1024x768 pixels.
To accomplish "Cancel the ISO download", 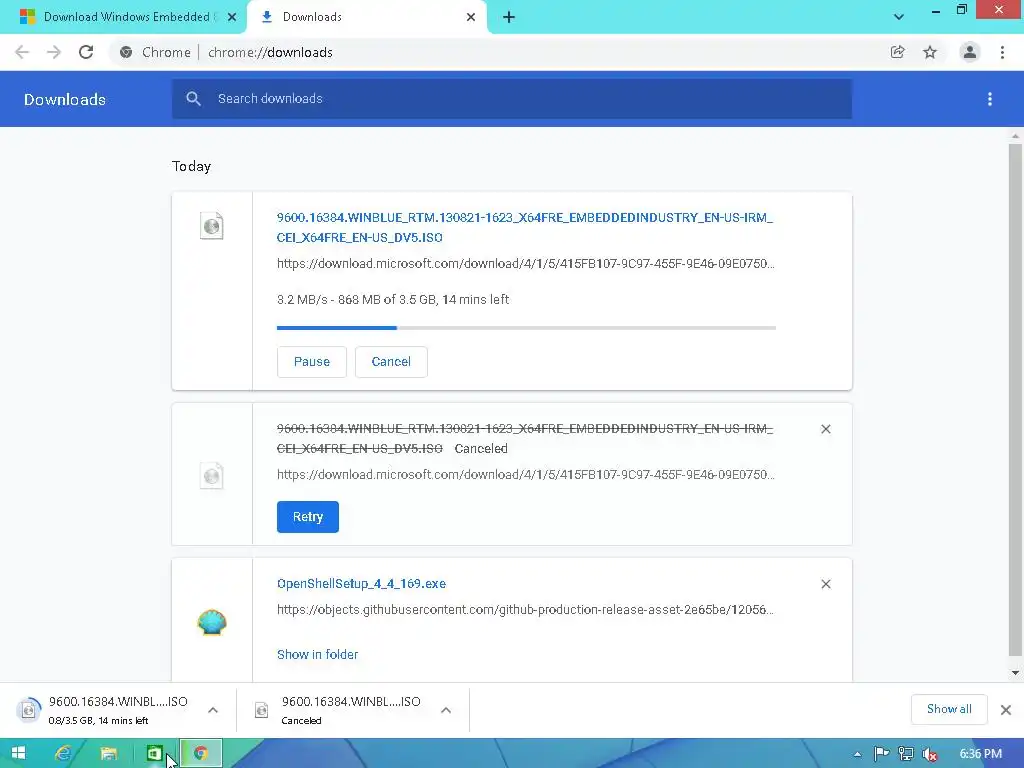I will click(x=391, y=362).
